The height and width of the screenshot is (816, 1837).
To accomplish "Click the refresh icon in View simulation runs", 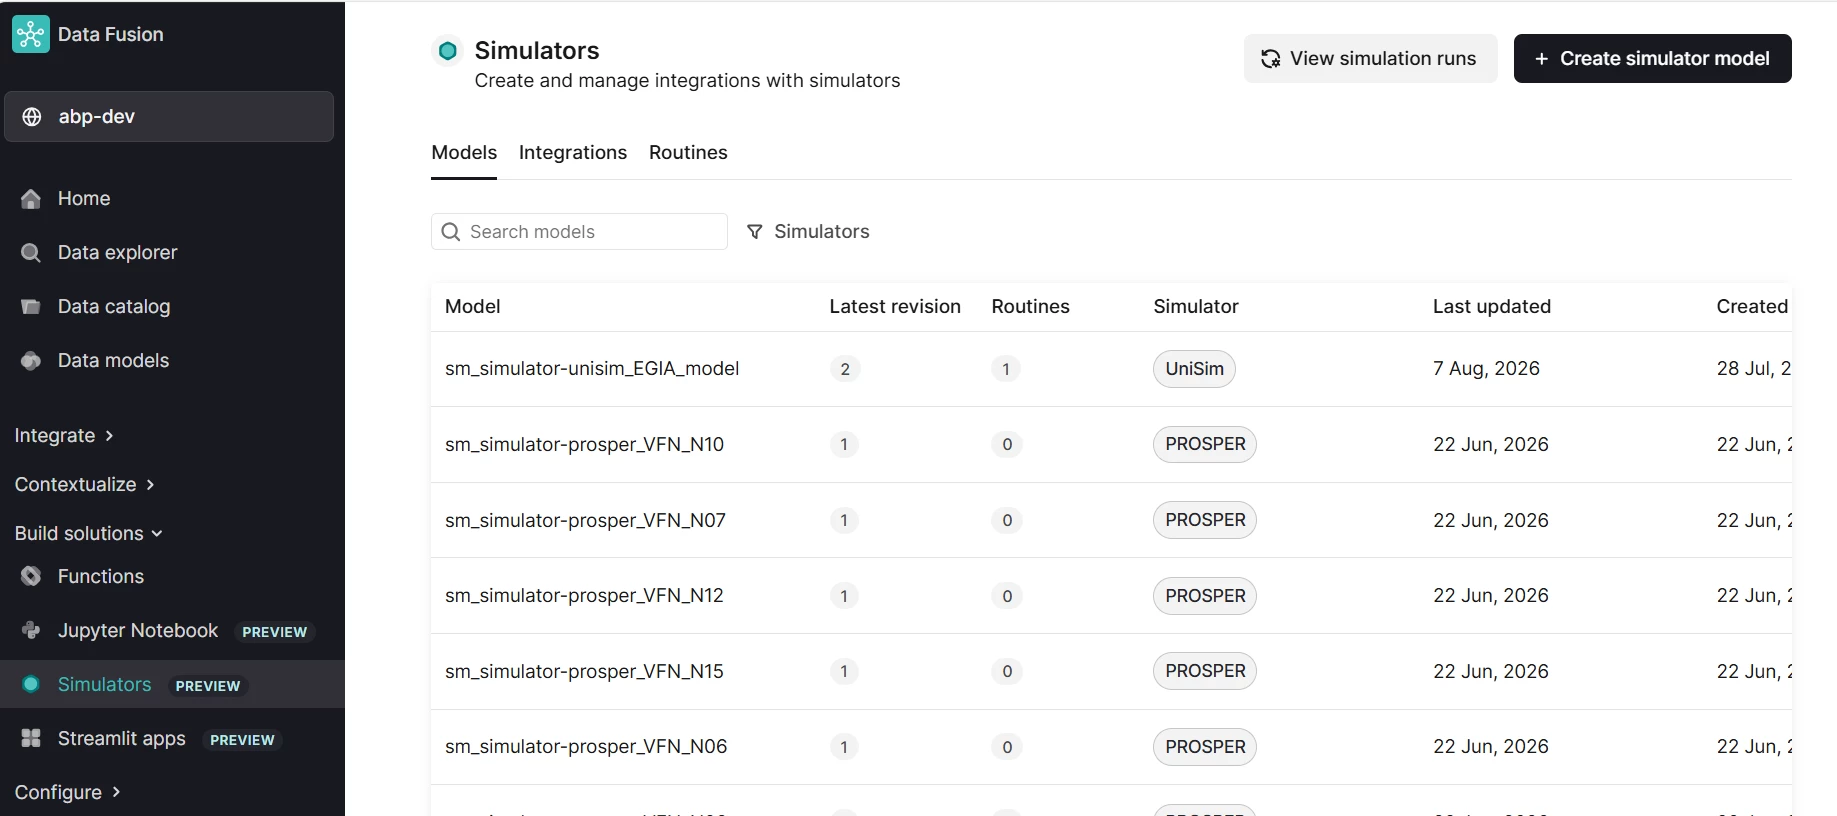I will (1271, 59).
